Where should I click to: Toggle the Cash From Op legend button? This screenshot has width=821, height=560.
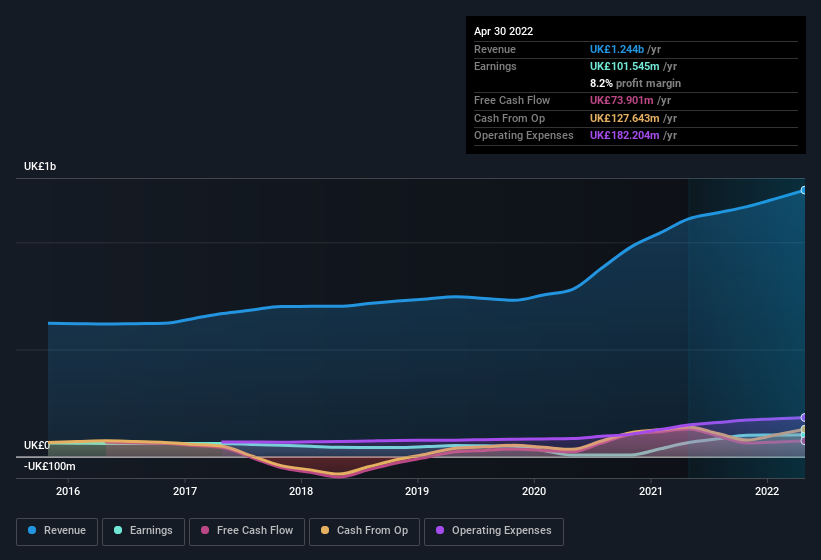[364, 531]
